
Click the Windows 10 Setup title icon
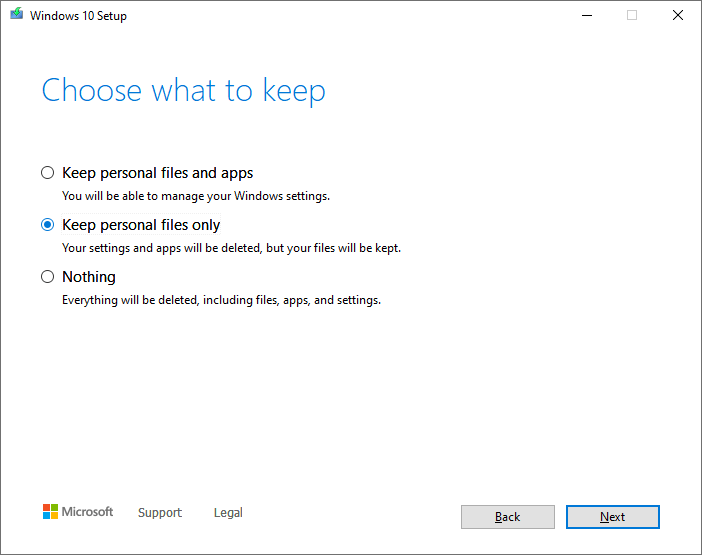click(17, 14)
